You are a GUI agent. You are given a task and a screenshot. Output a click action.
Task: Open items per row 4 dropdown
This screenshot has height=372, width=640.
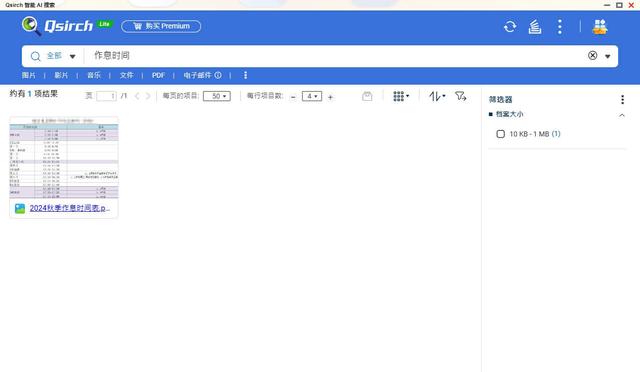coord(312,96)
